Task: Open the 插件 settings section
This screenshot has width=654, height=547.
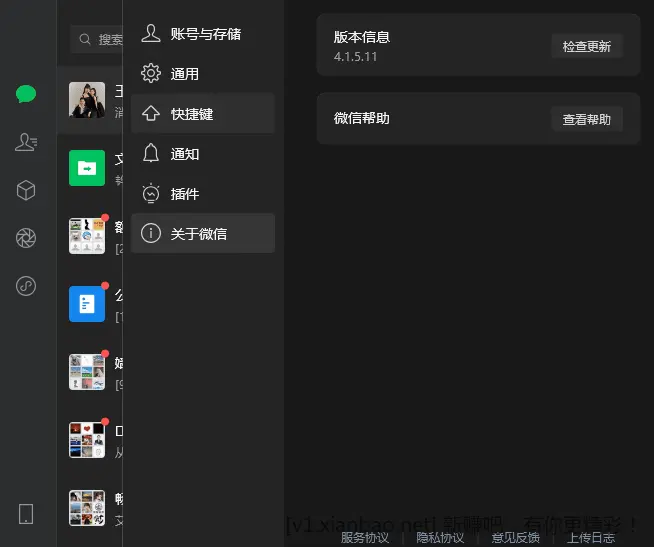Action: click(203, 194)
